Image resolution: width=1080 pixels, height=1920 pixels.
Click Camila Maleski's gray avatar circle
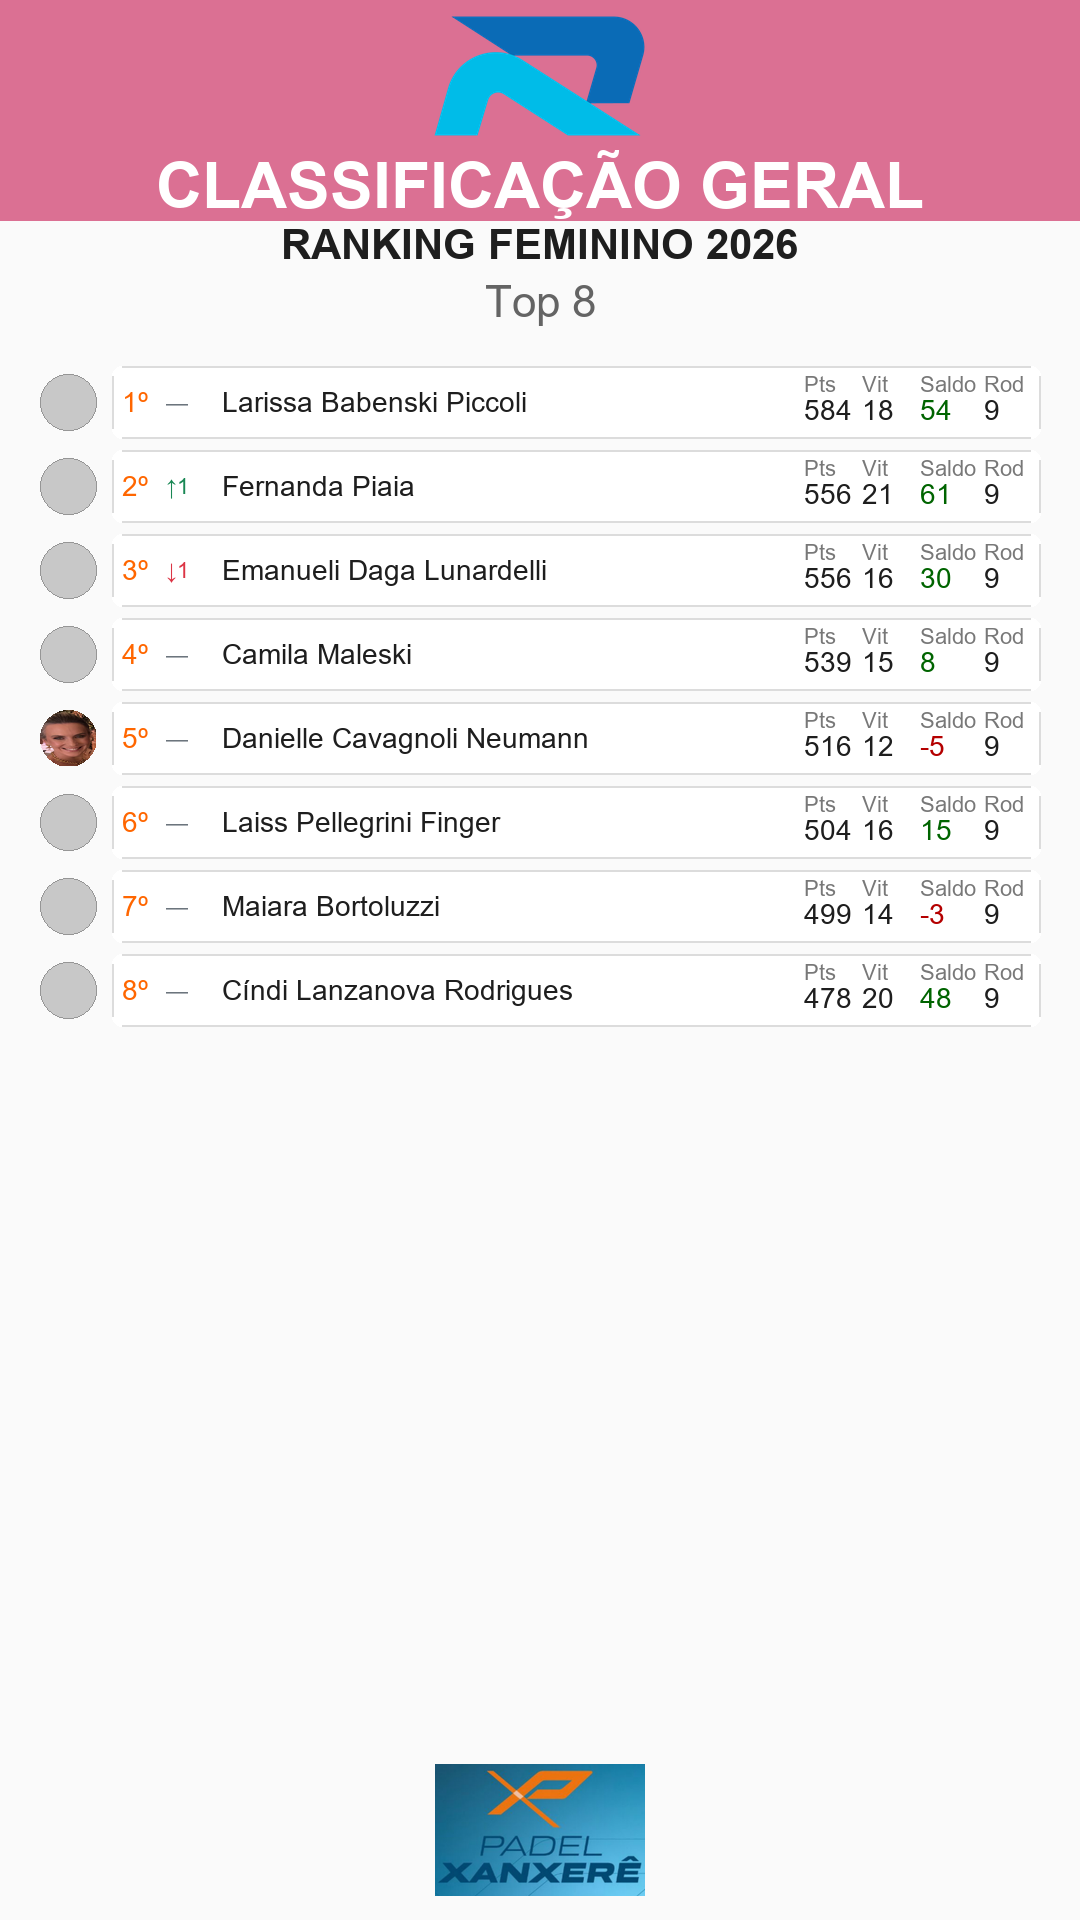pos(68,655)
